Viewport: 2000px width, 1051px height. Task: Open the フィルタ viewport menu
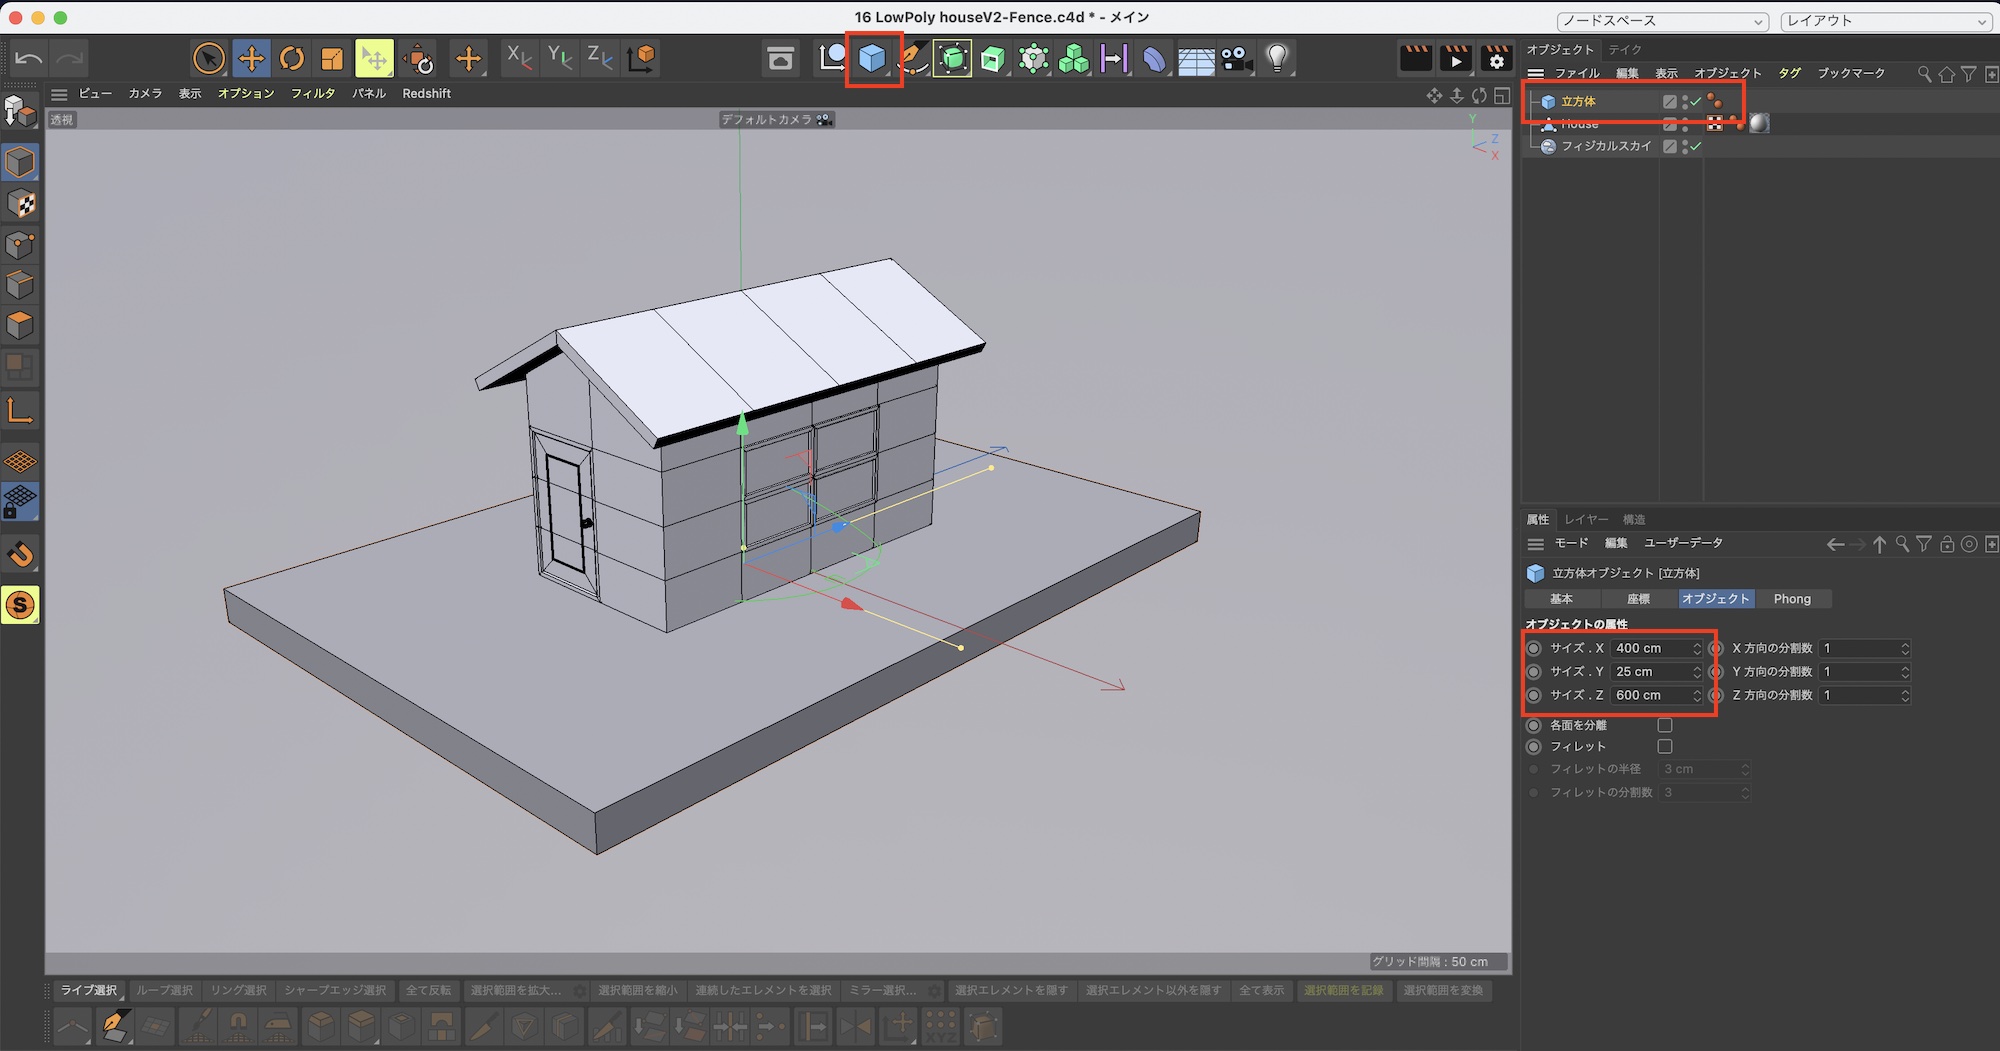pos(312,93)
